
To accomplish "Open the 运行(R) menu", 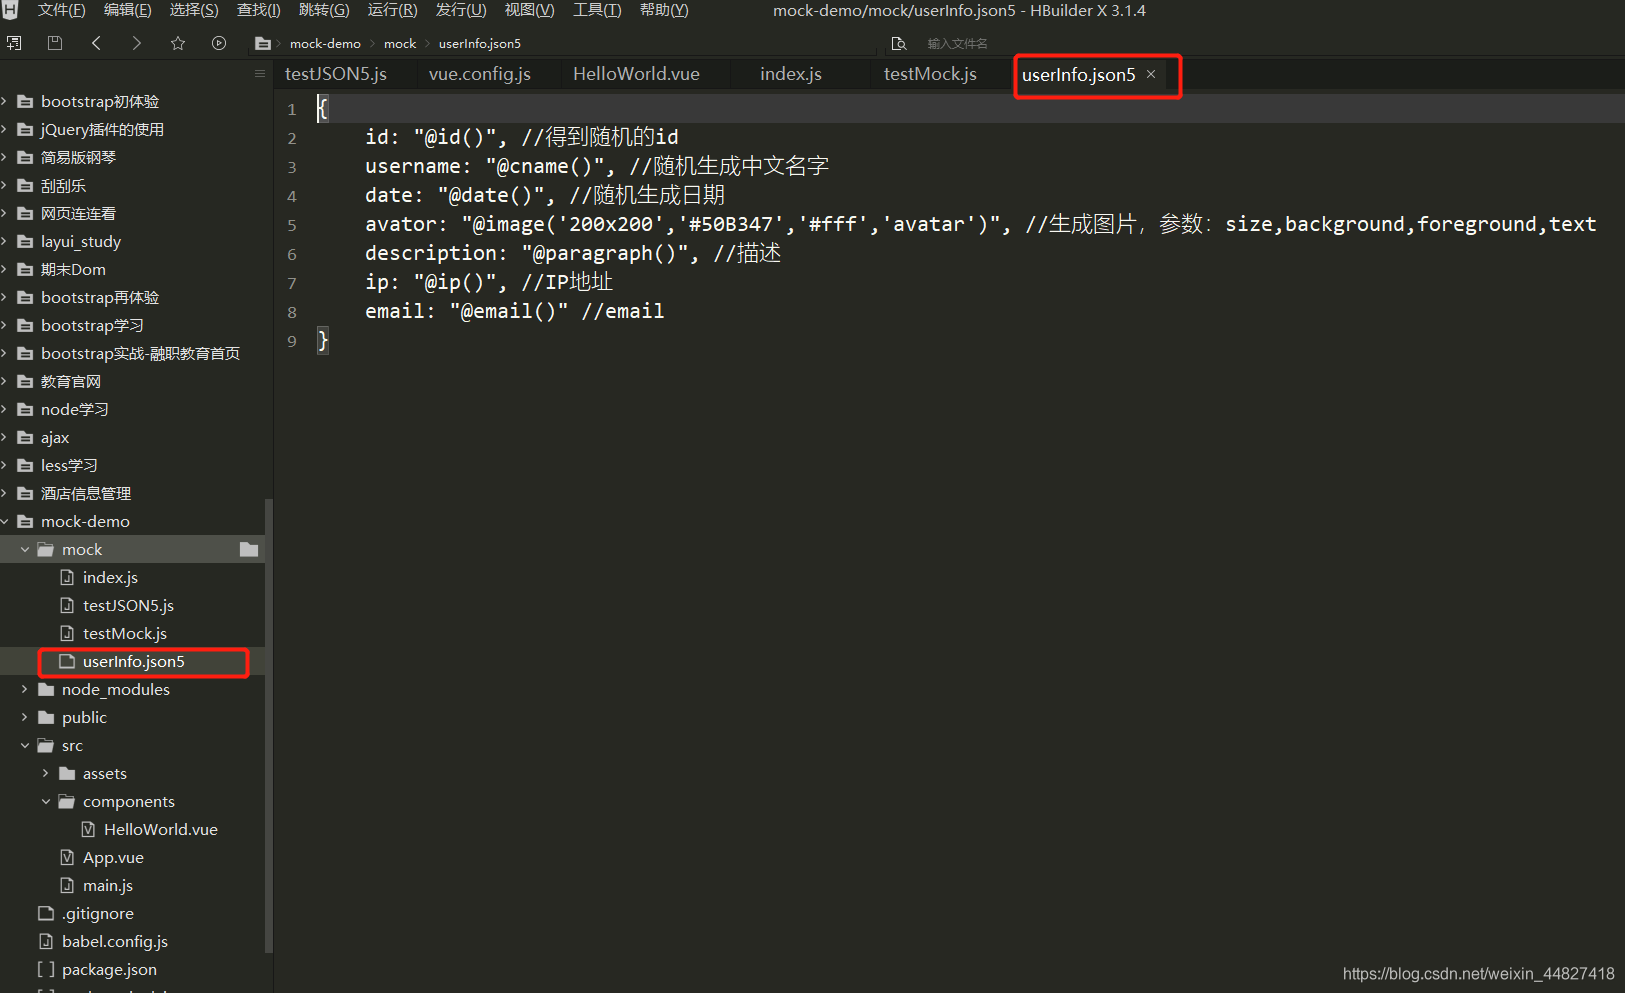I will pos(392,10).
